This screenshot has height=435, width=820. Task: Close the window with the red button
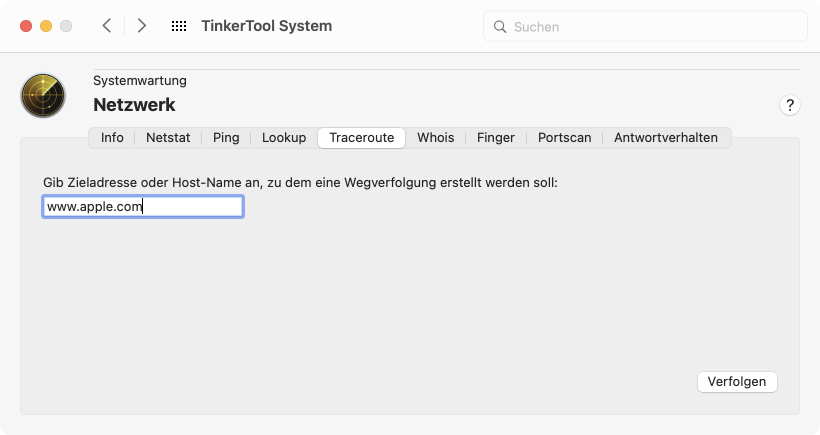tap(26, 26)
